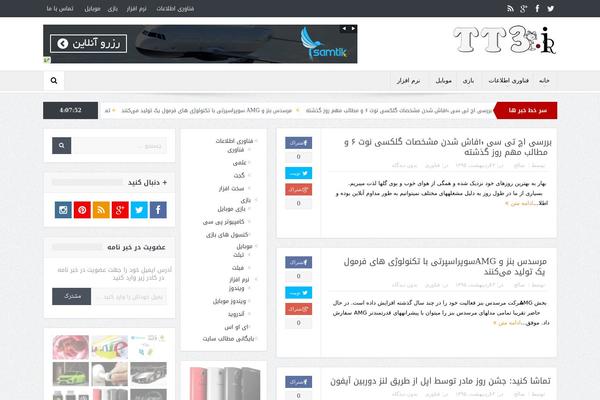Share the HTC Galaxy Note post on Facebook
Screen dimensions: 600x400
point(298,143)
